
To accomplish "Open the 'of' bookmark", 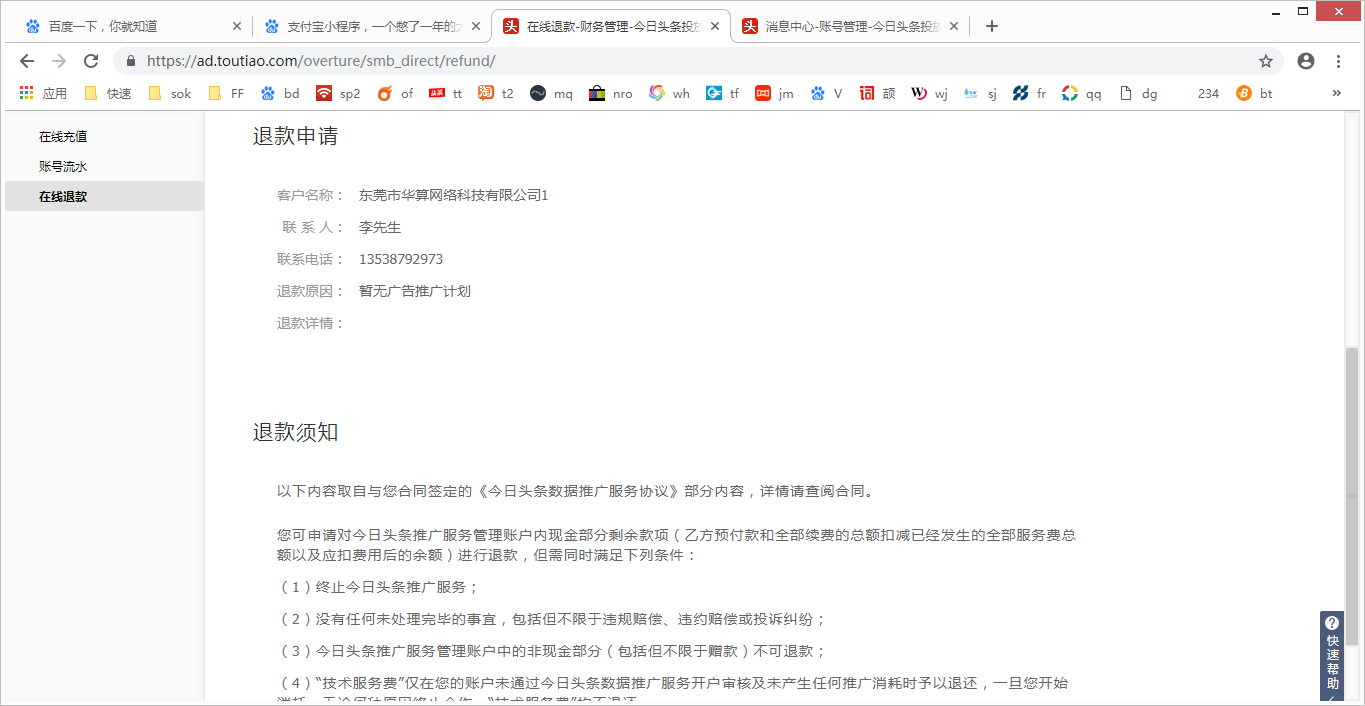I will pyautogui.click(x=395, y=93).
